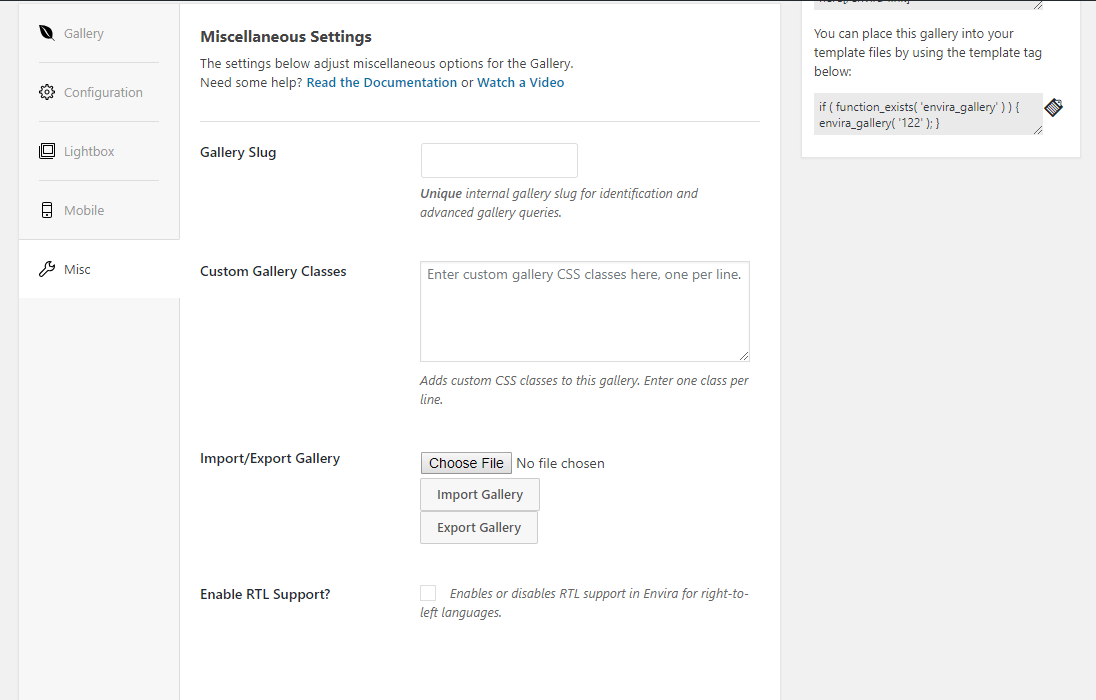Image resolution: width=1096 pixels, height=700 pixels.
Task: Copy the template tag via clipboard icon
Action: coord(1053,107)
